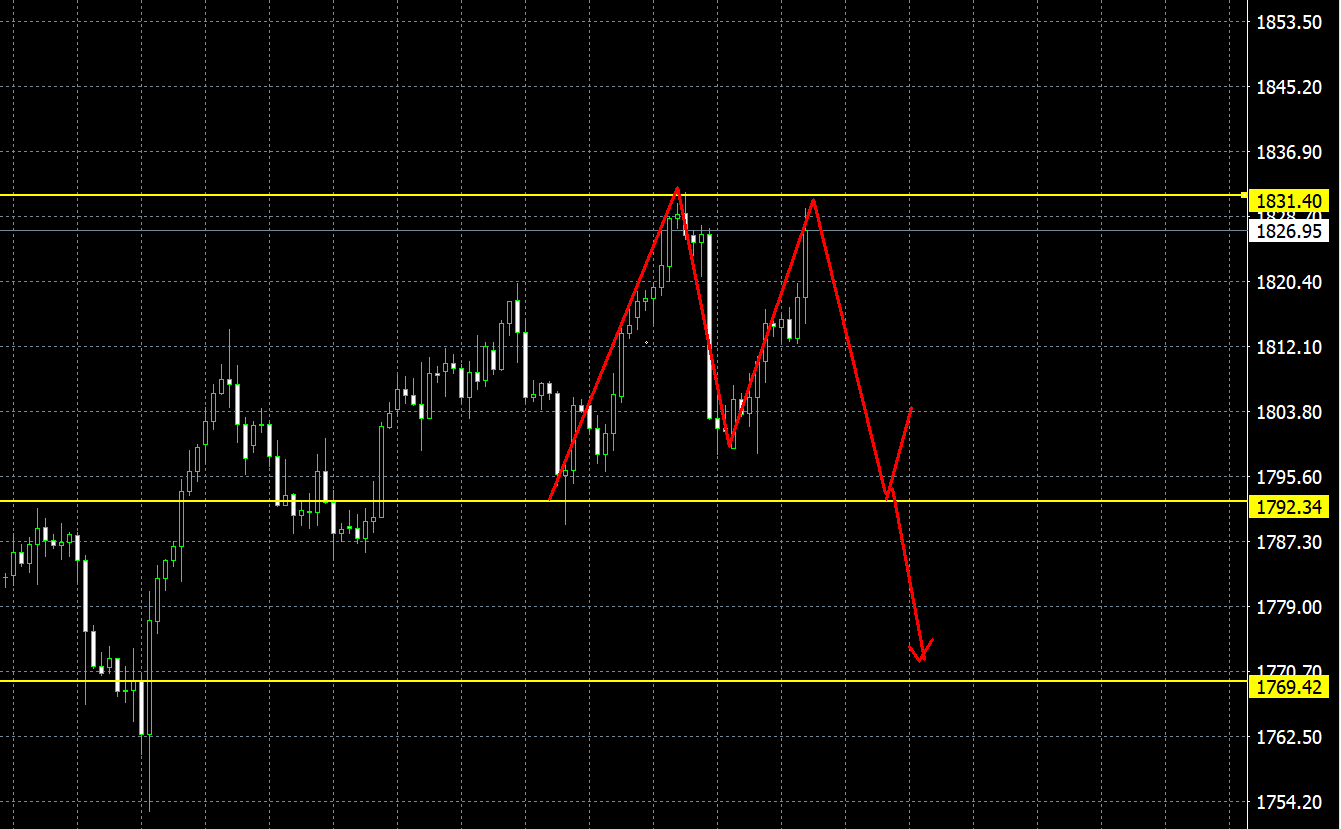The height and width of the screenshot is (829, 1341).
Task: Select the 1792.34 yellow price label
Action: pyautogui.click(x=1289, y=507)
